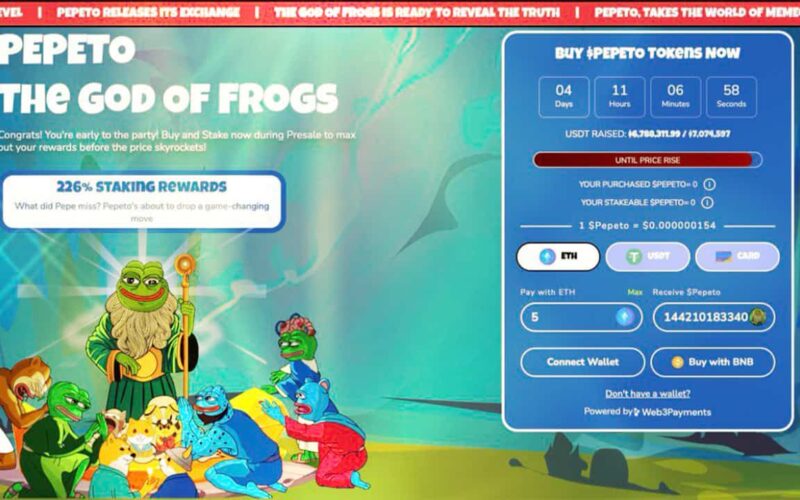Open the 226% Staking Rewards card
800x500 pixels.
[142, 202]
